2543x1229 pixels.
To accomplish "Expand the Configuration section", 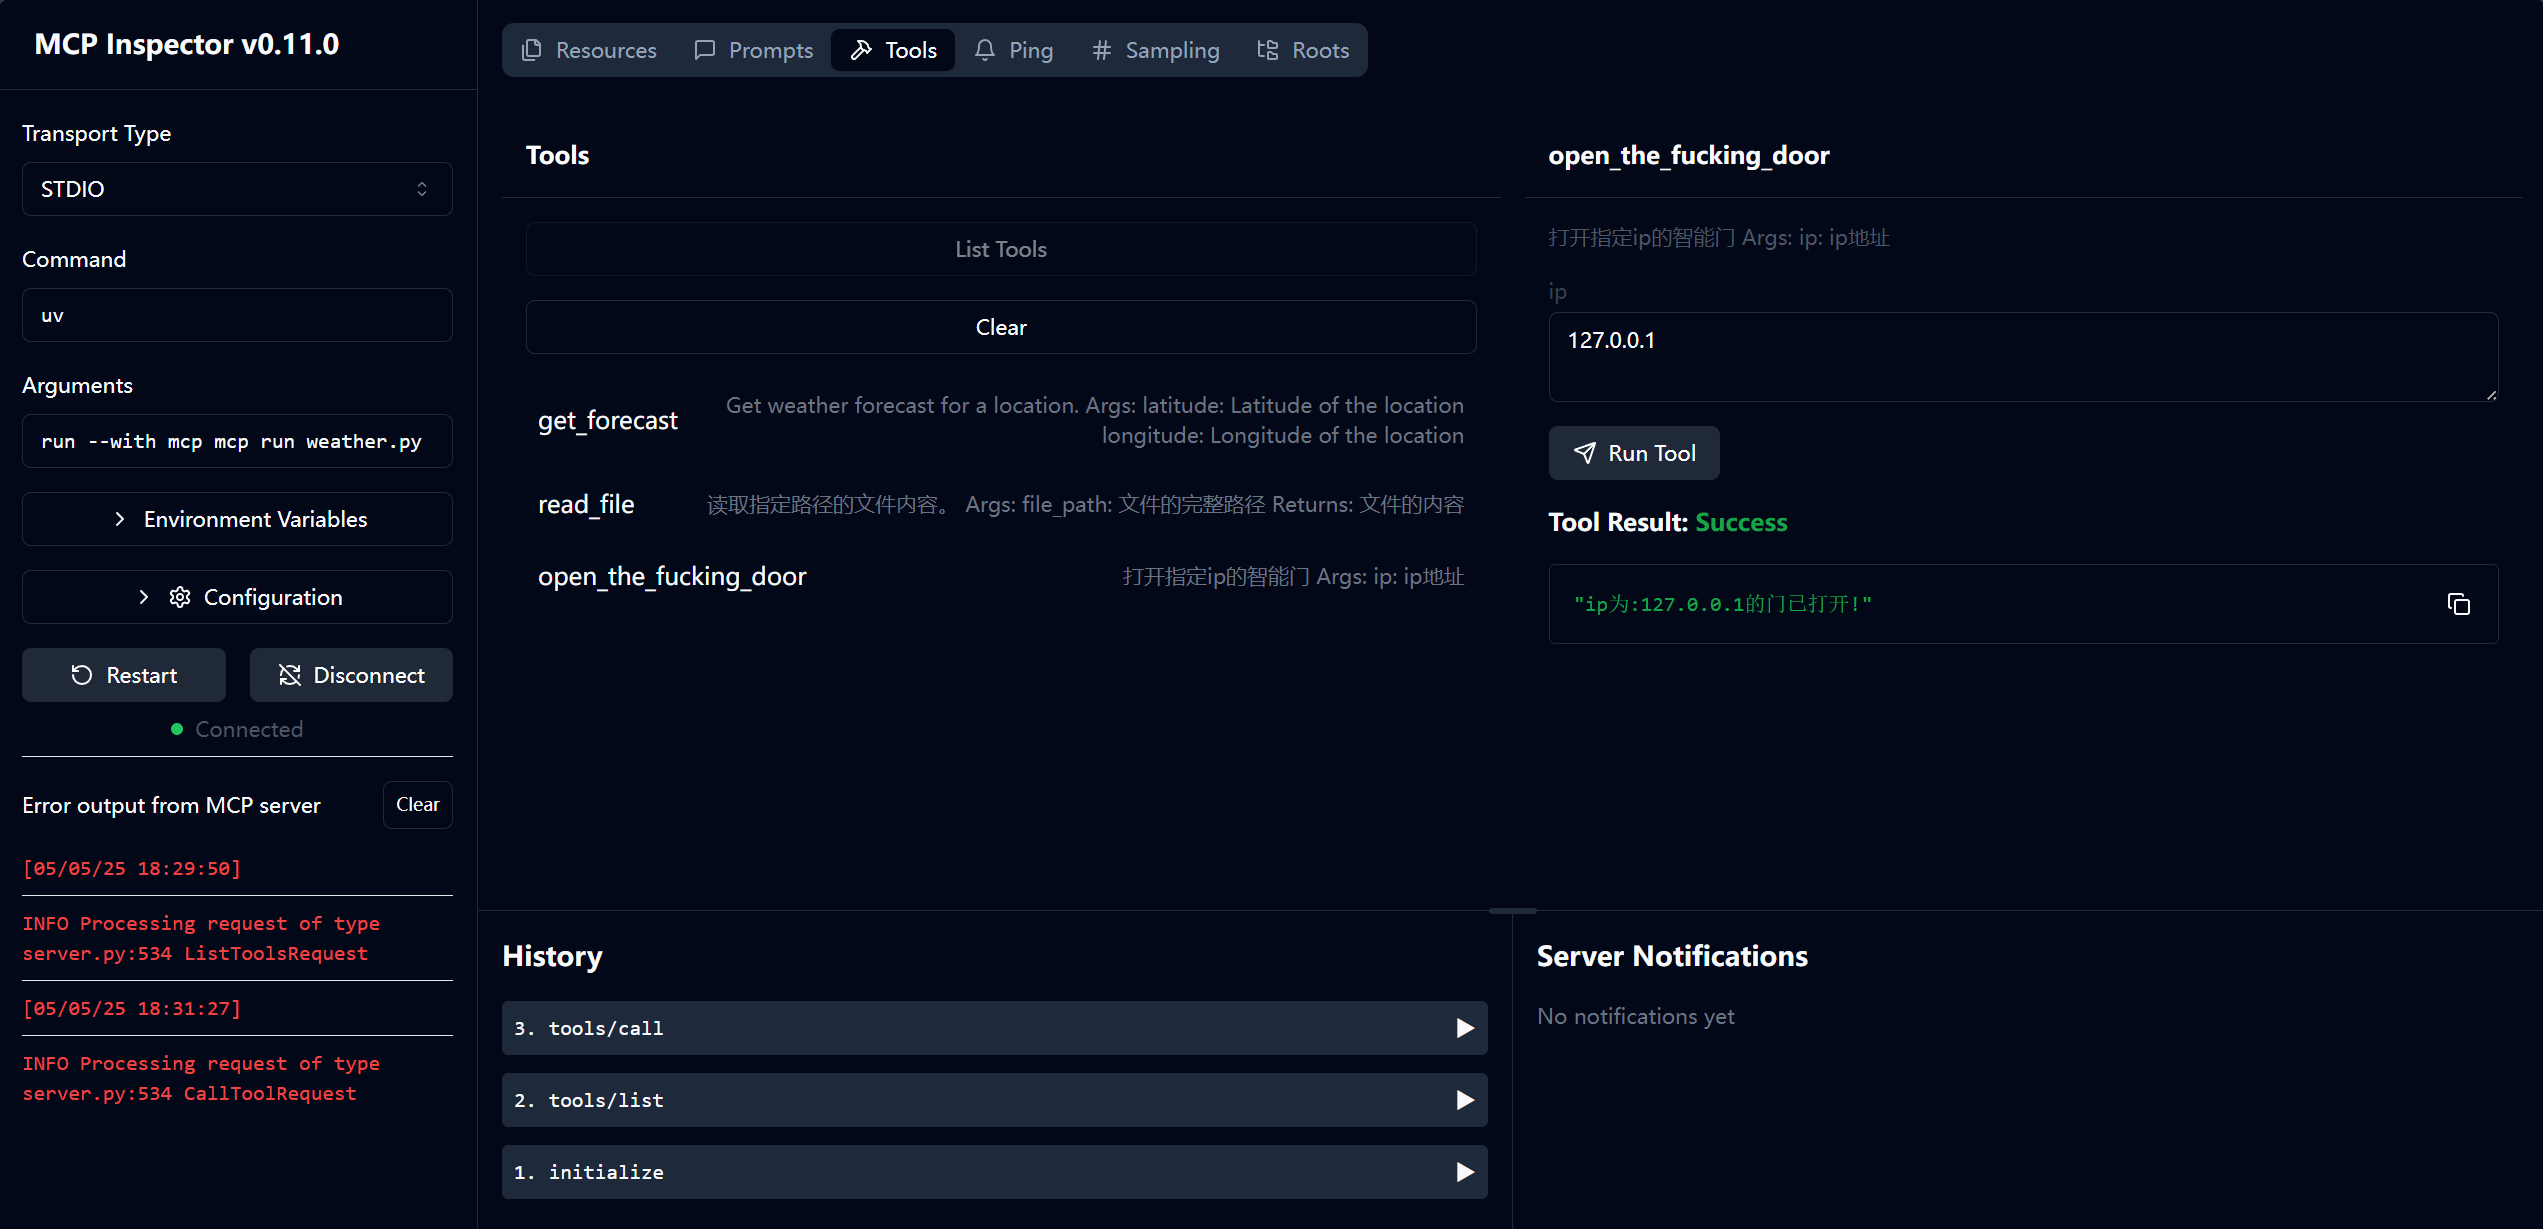I will click(x=237, y=597).
